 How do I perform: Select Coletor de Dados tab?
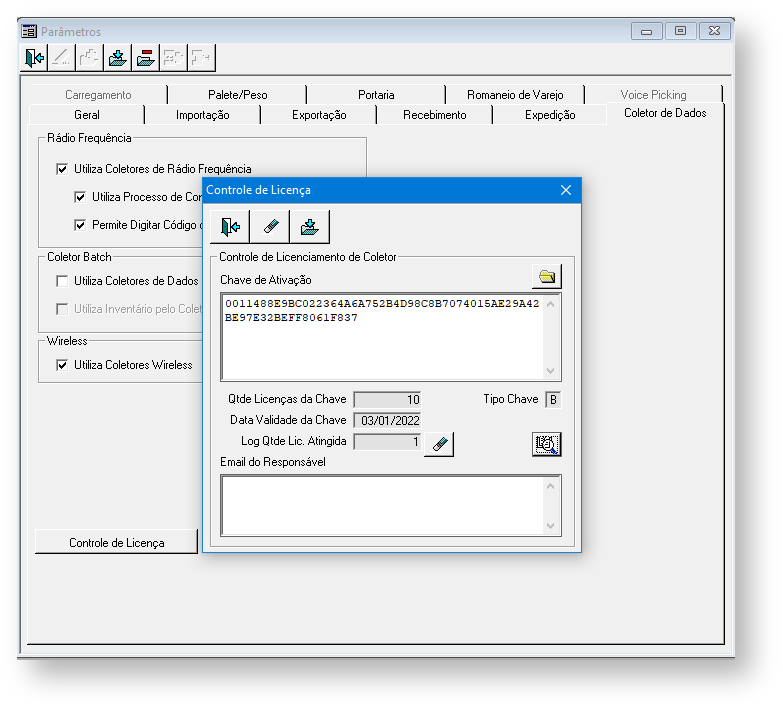[665, 113]
